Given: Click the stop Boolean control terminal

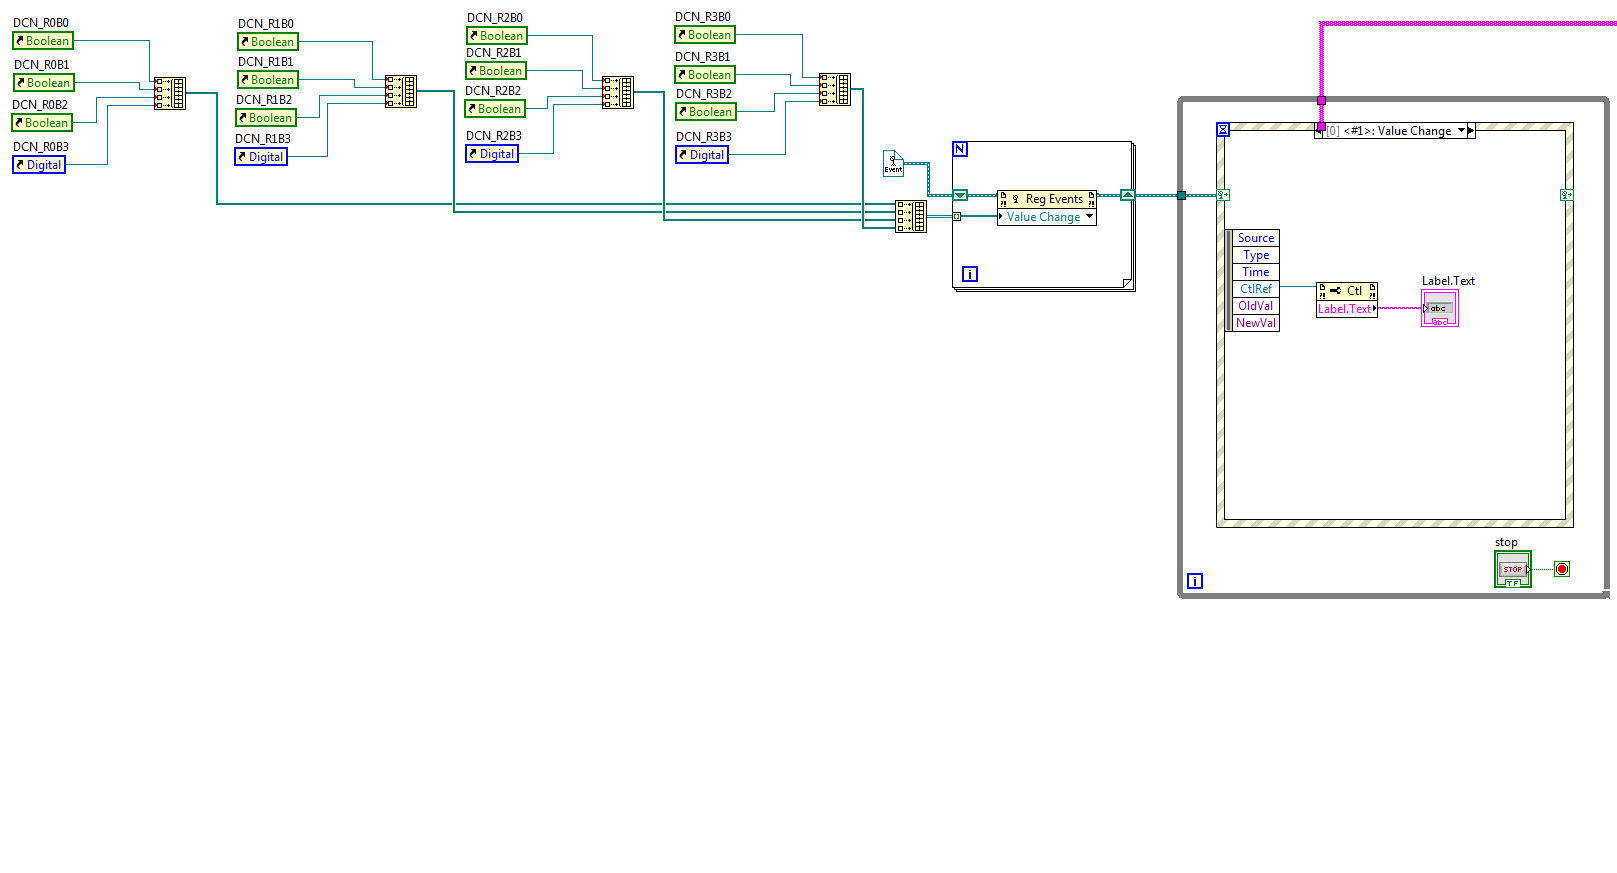Looking at the screenshot, I should click(1512, 569).
